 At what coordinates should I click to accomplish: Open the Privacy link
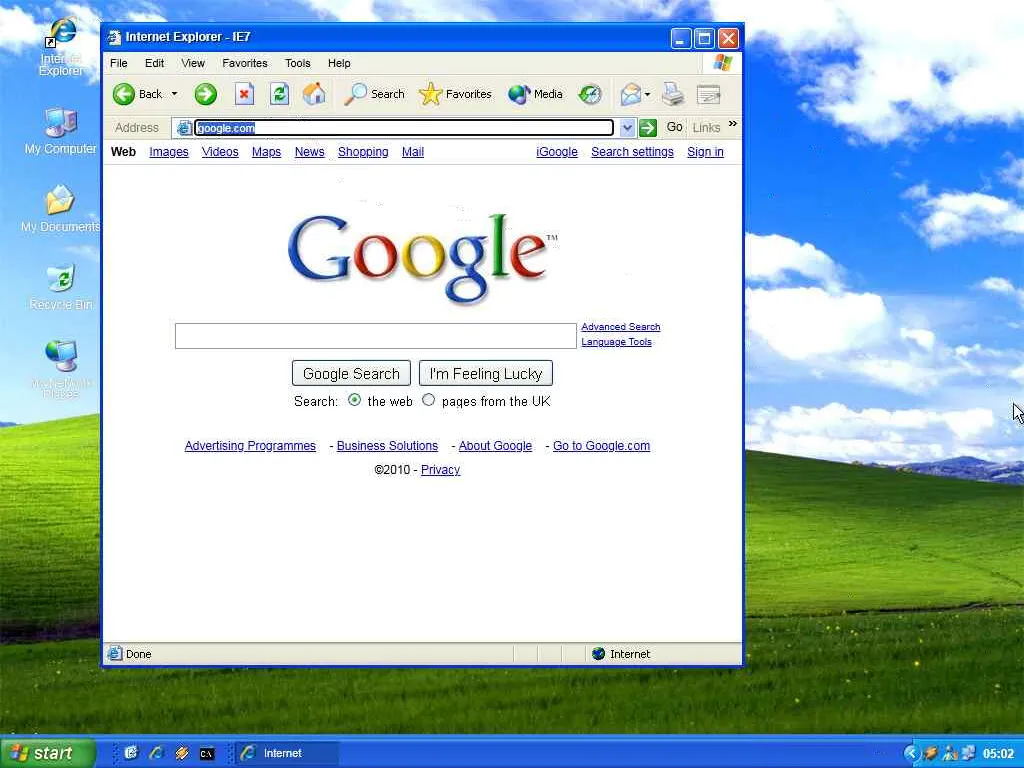pos(440,470)
